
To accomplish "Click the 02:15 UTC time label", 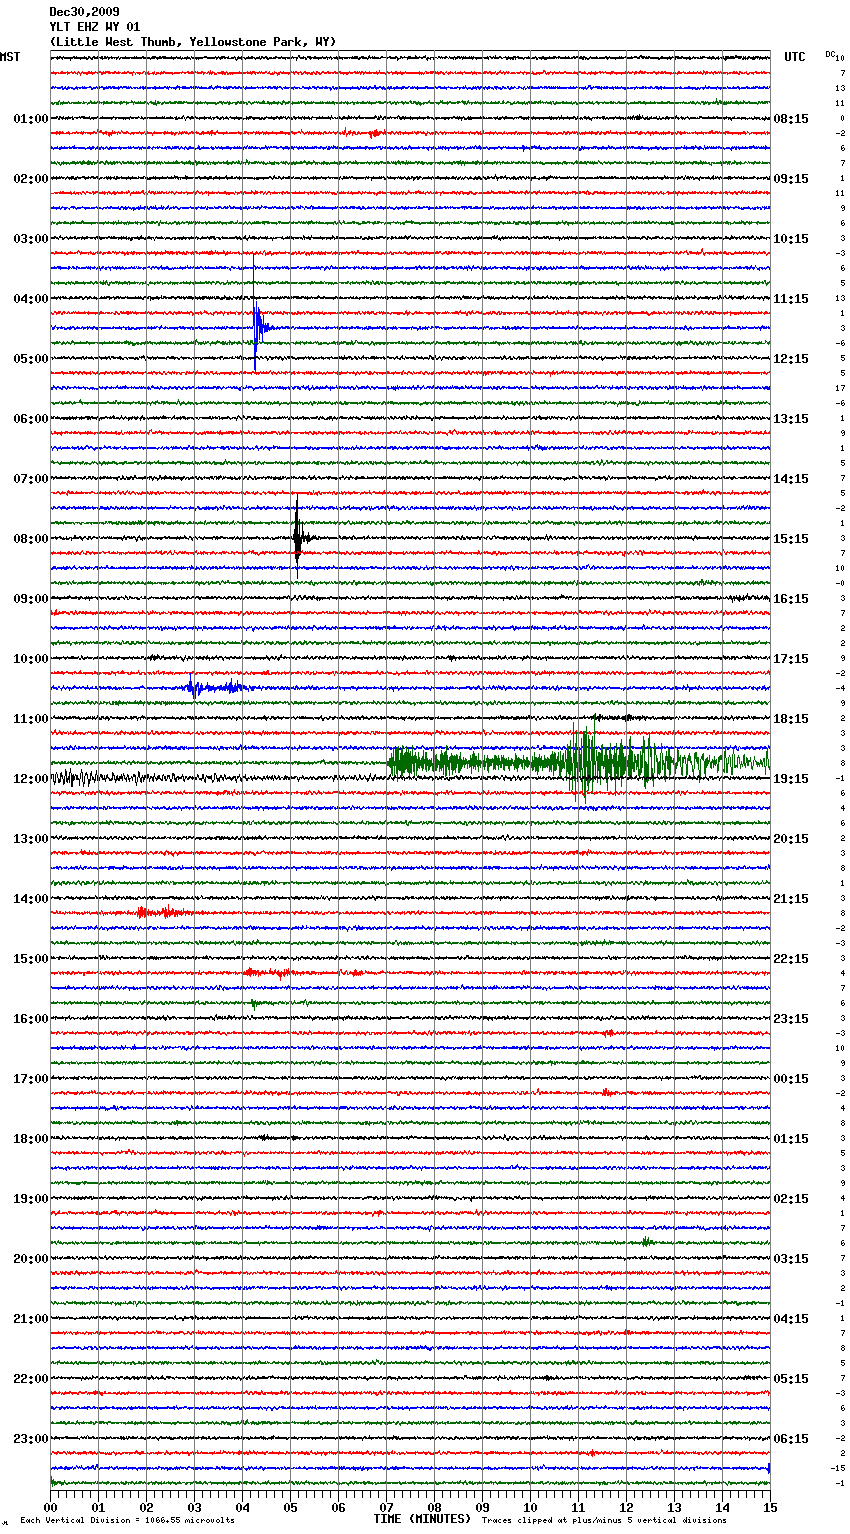I will [791, 1199].
